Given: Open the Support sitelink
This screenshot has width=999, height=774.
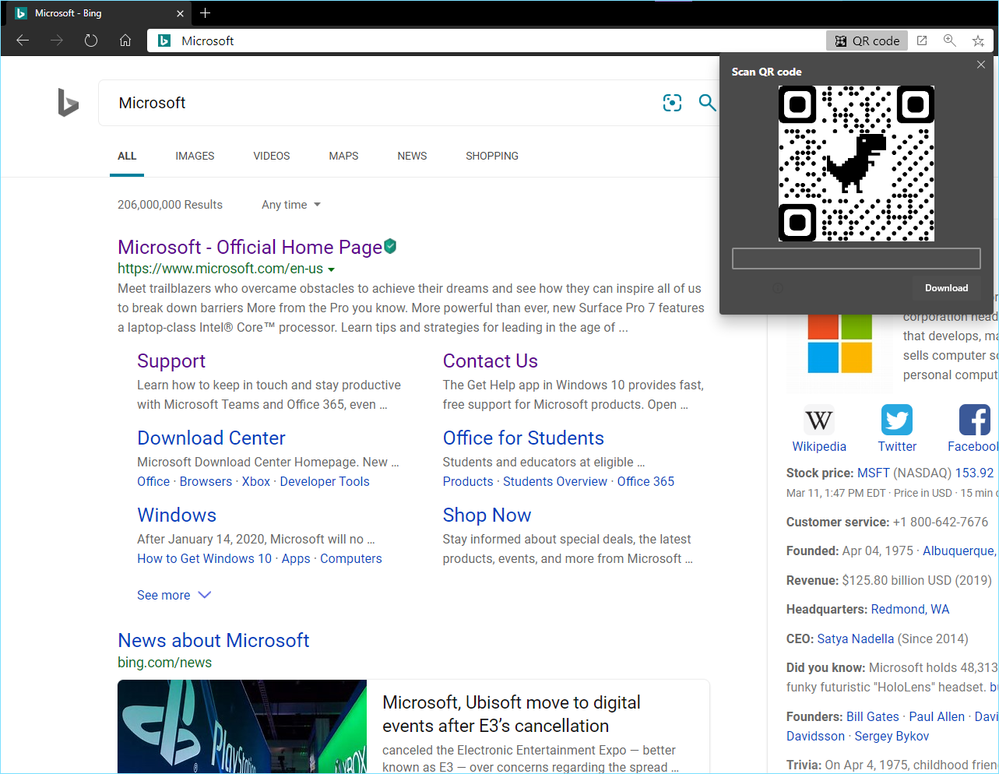Looking at the screenshot, I should coord(171,361).
